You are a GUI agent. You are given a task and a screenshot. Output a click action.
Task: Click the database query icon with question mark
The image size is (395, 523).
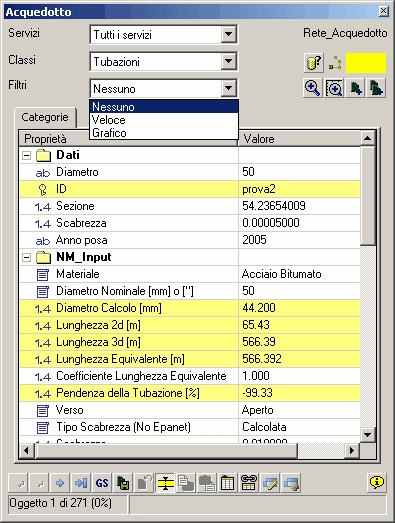pos(314,62)
